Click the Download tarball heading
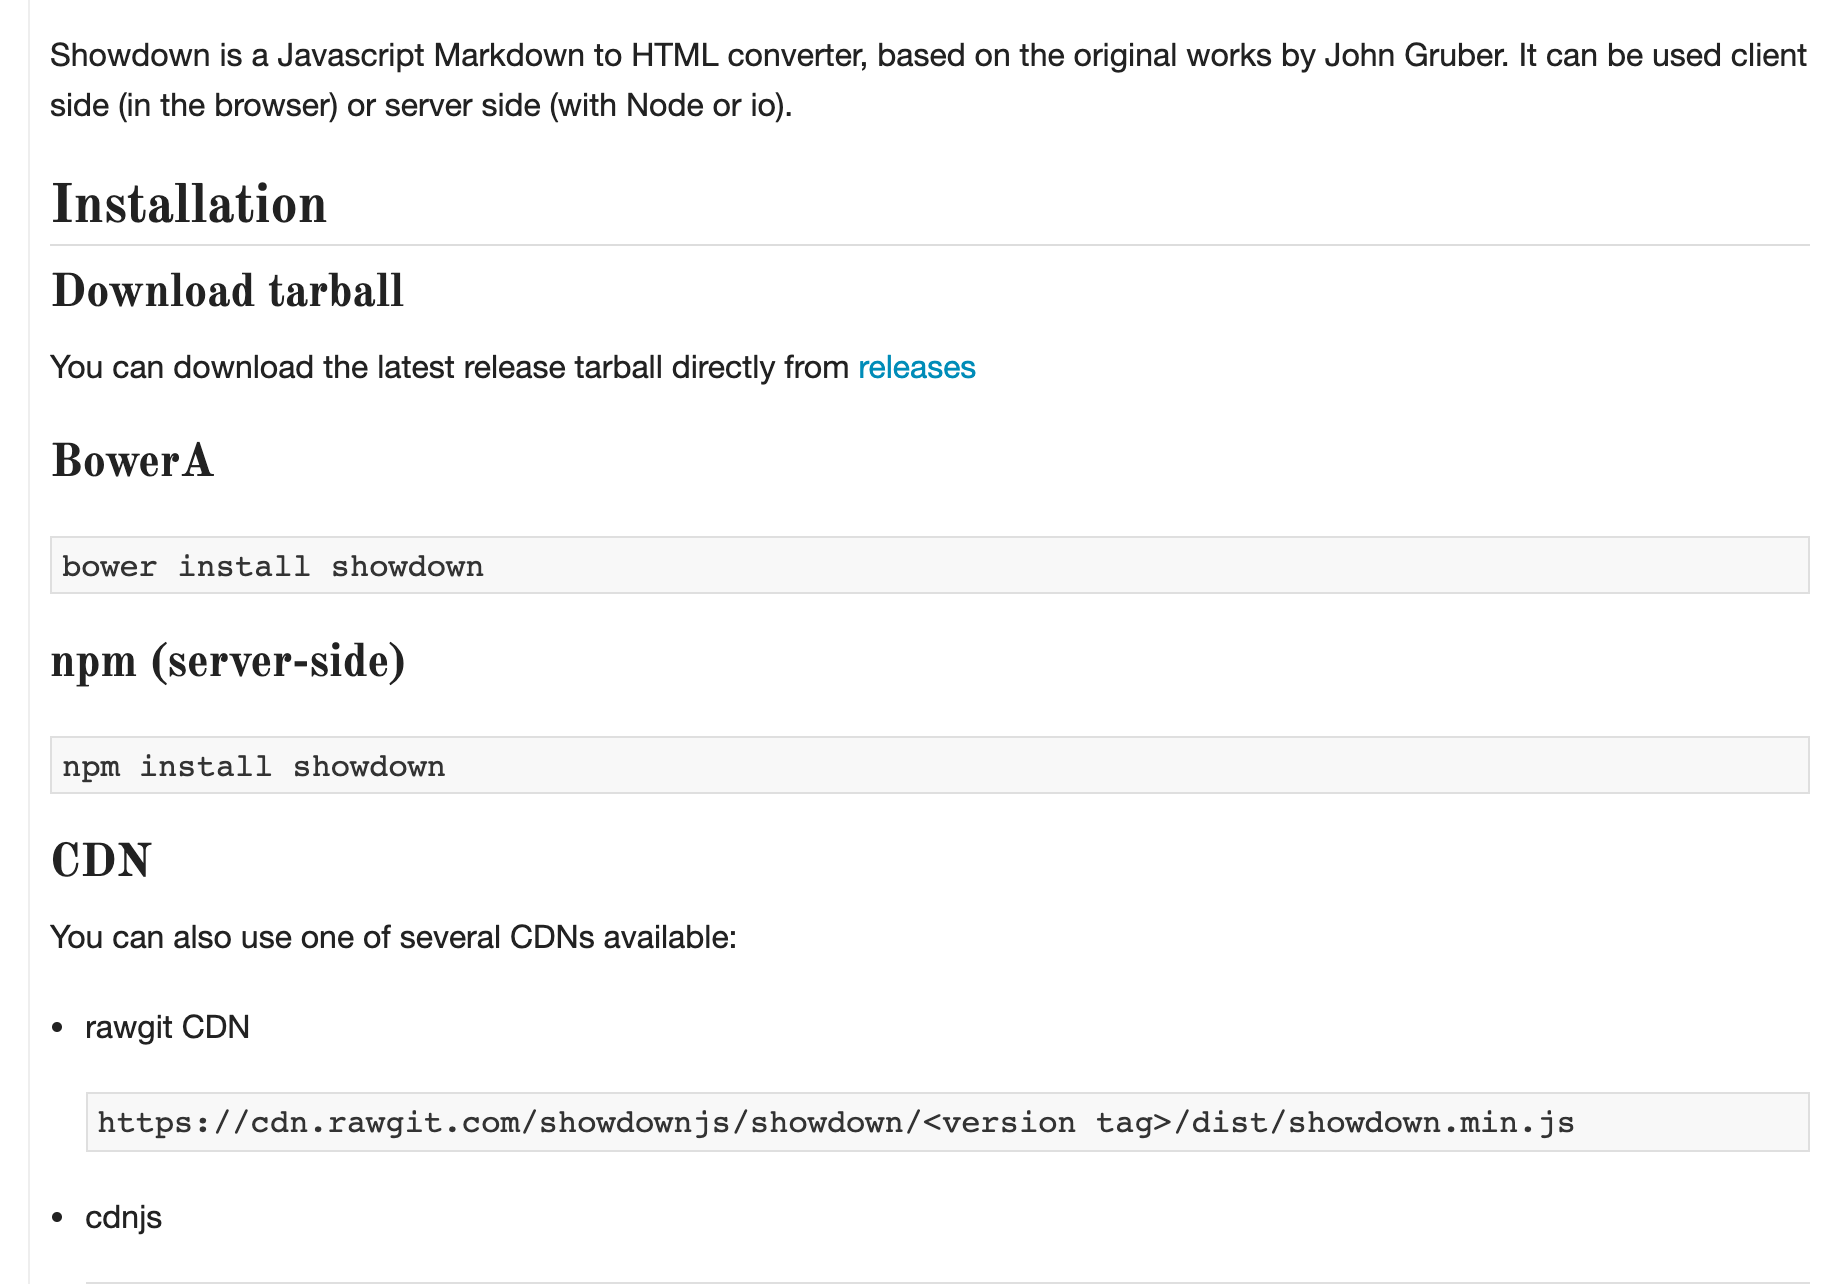Screen dimensions: 1824x1284 coord(227,291)
